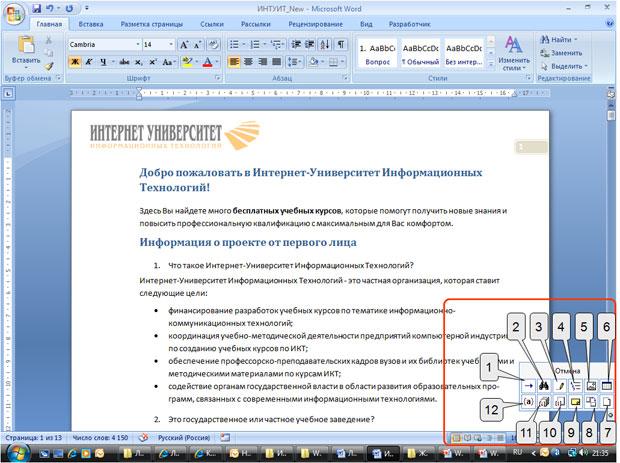Click Заменить in the editing group
Screen dimensions: 620x463
coord(561,53)
